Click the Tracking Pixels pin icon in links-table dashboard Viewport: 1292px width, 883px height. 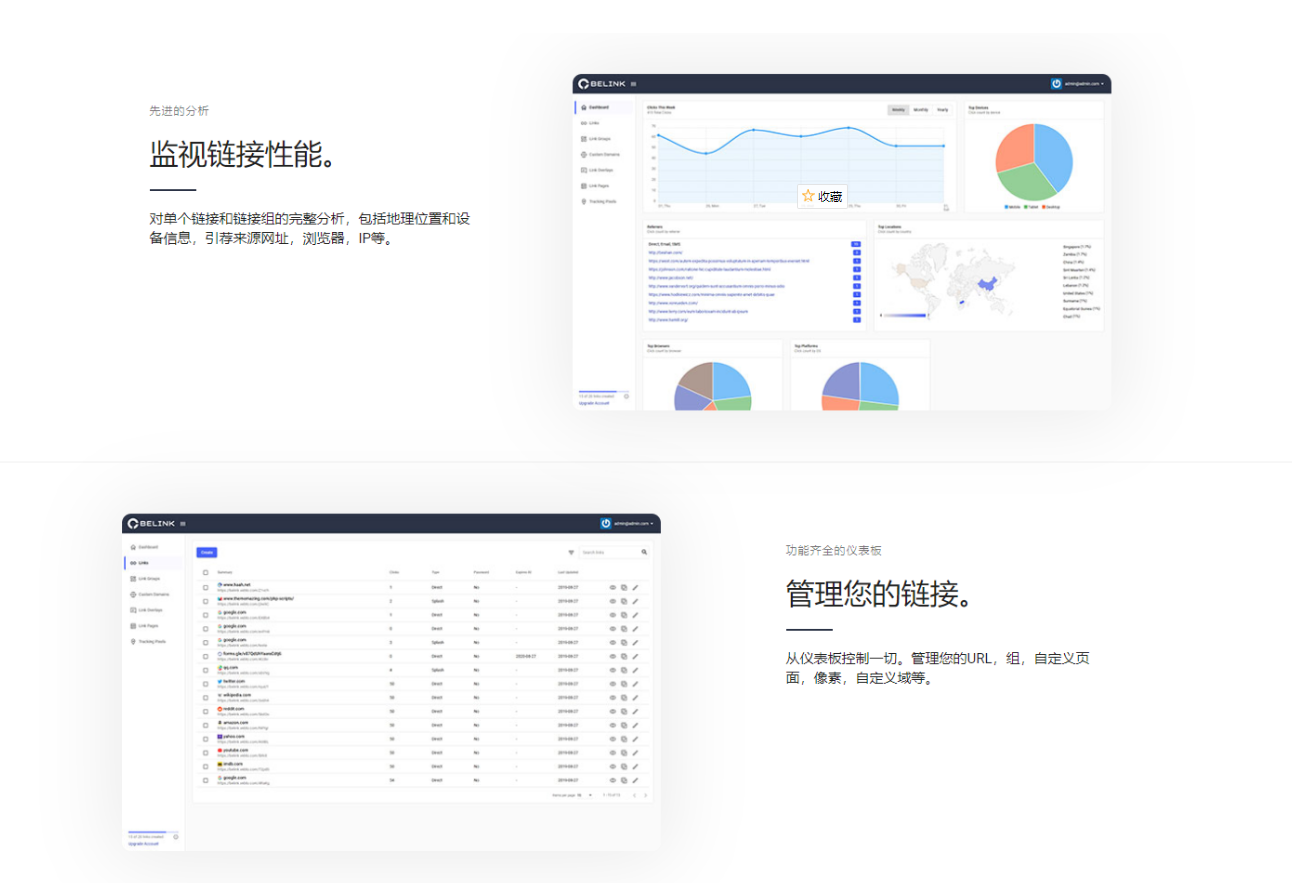pyautogui.click(x=133, y=641)
